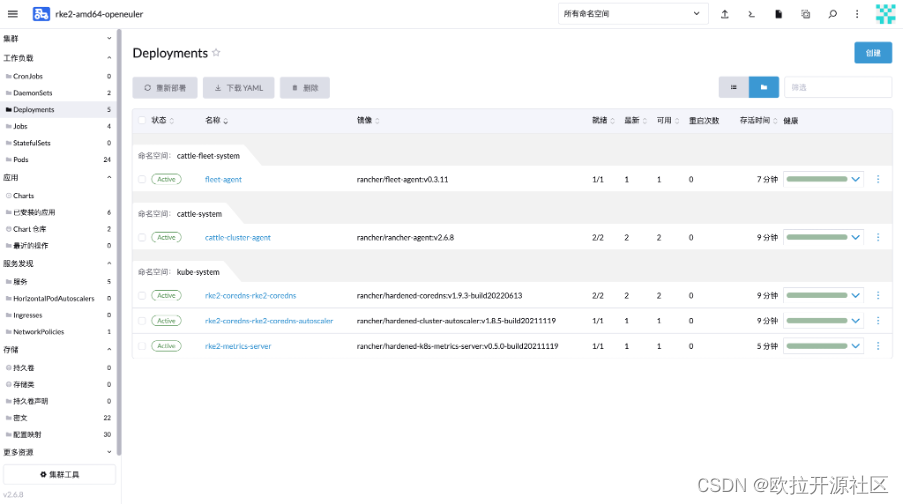Open the cattle-cluster-agent row actions menu
The height and width of the screenshot is (504, 904).
tap(878, 237)
